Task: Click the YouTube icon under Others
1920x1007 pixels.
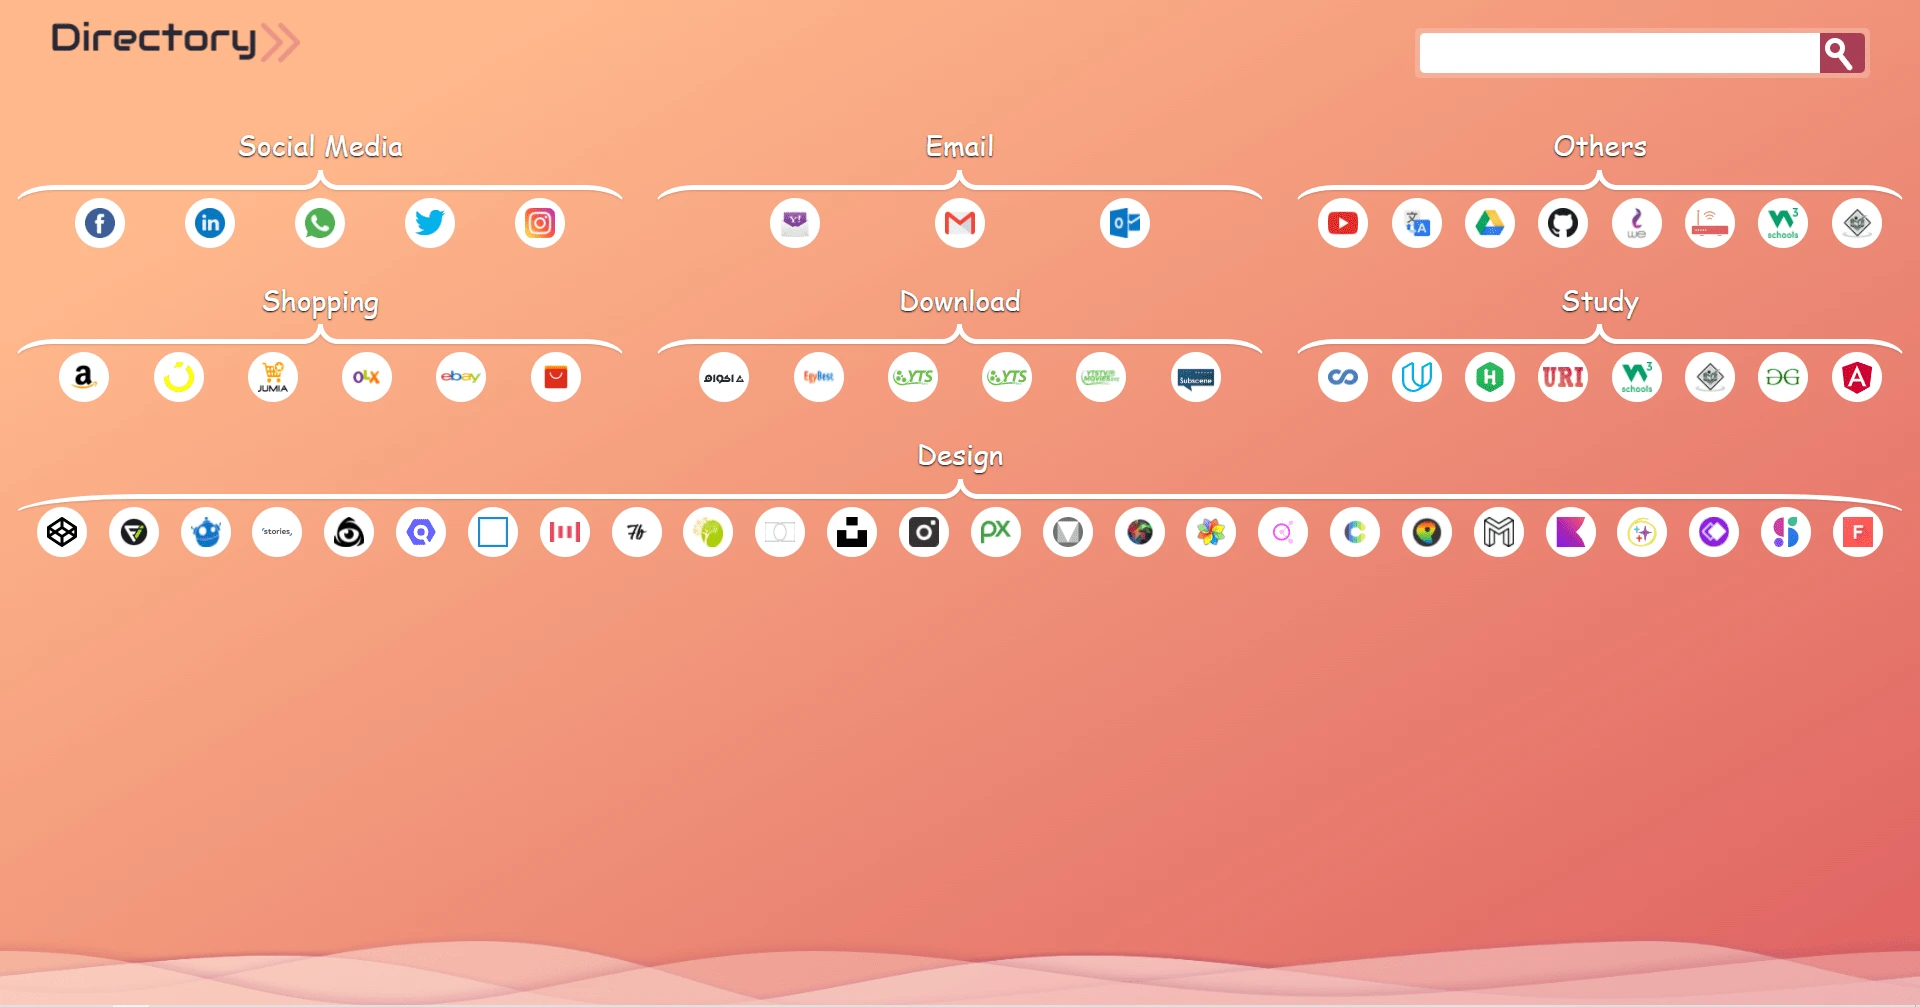Action: pos(1343,223)
